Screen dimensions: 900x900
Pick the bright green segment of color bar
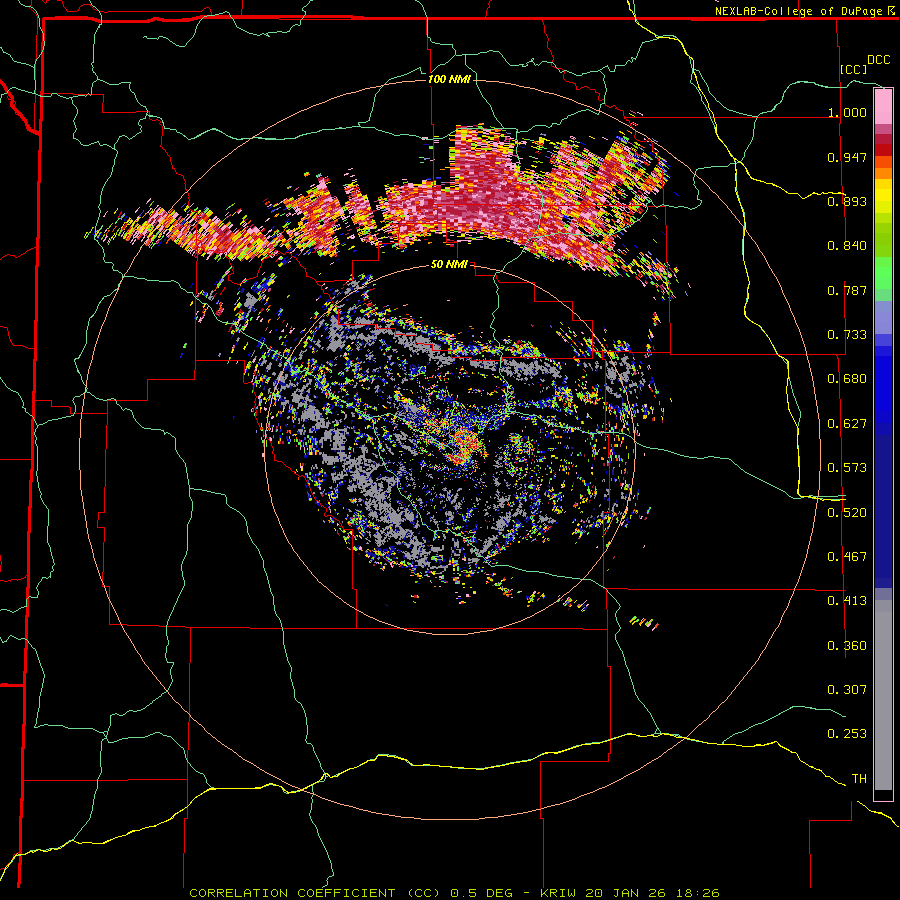pos(883,273)
